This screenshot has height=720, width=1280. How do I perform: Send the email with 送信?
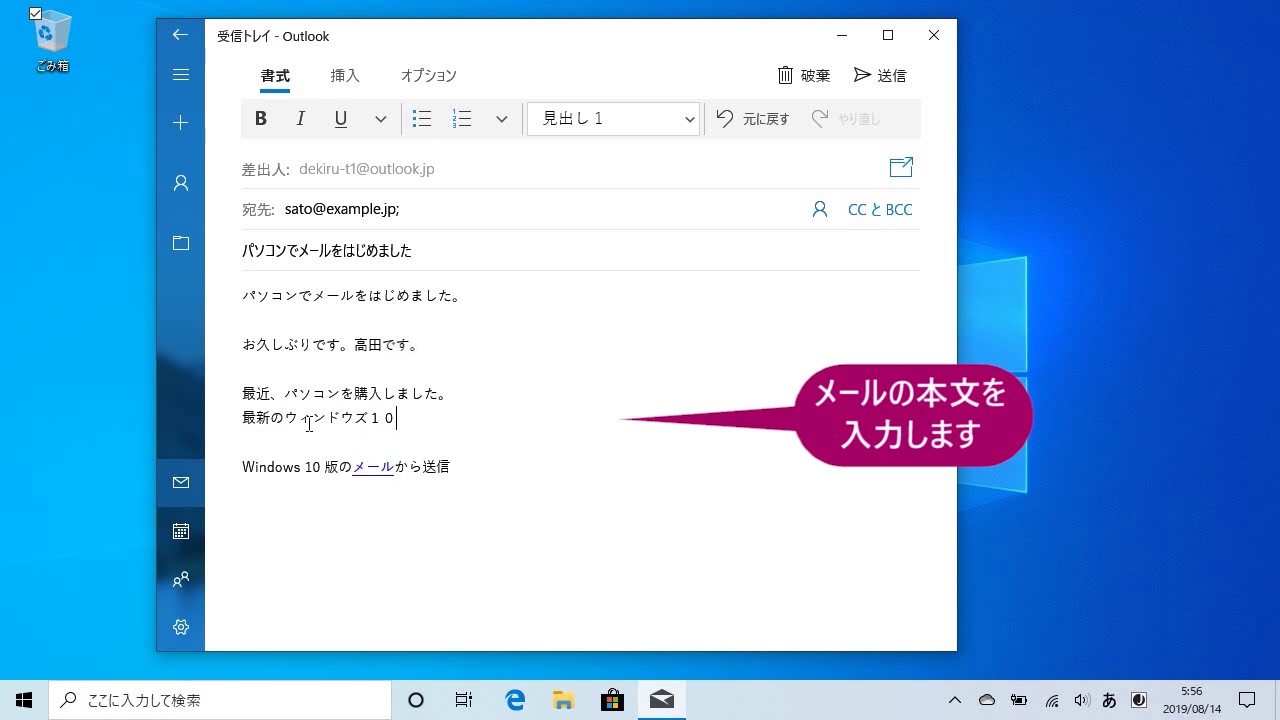[880, 75]
